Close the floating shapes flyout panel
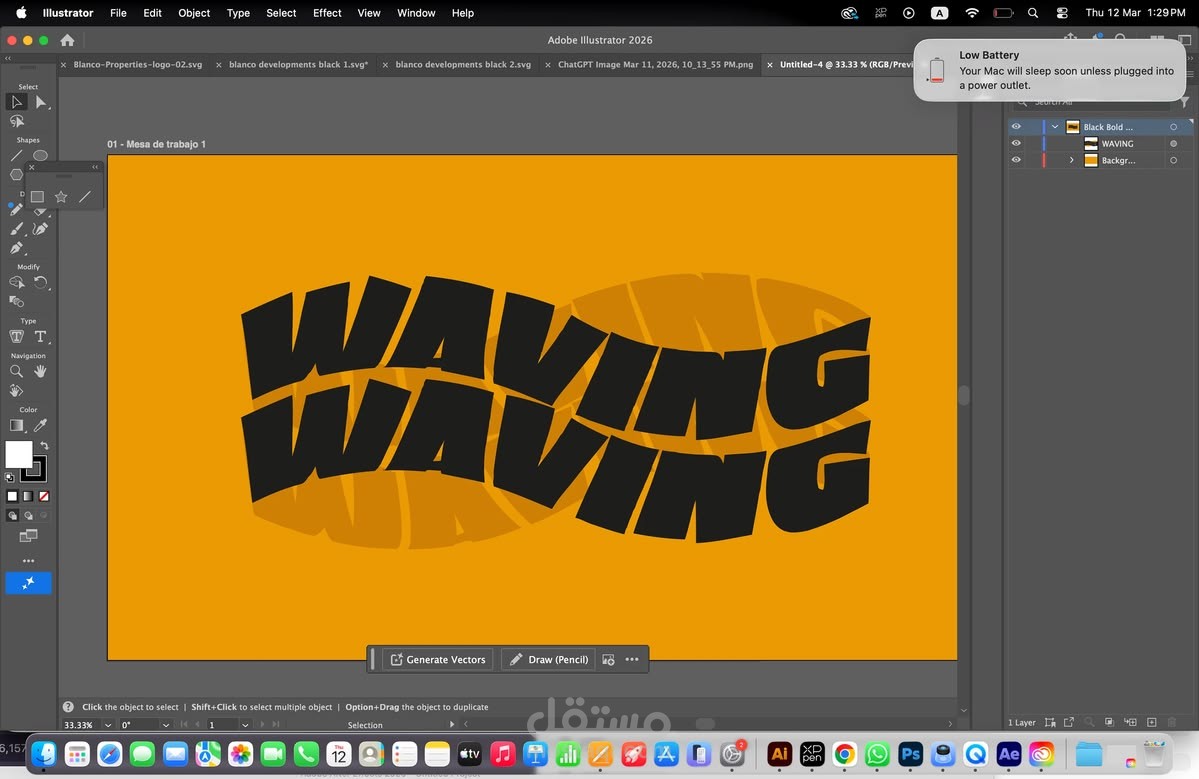 (31, 167)
